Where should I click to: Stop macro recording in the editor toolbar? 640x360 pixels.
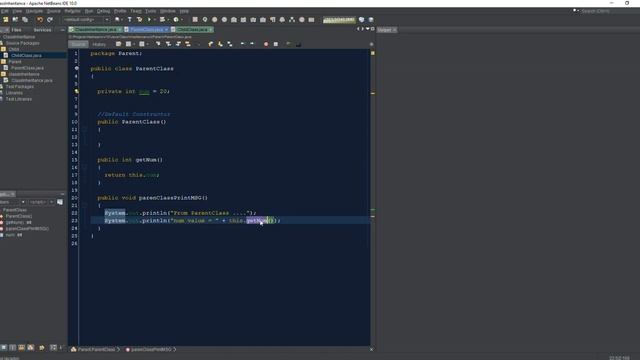276,44
